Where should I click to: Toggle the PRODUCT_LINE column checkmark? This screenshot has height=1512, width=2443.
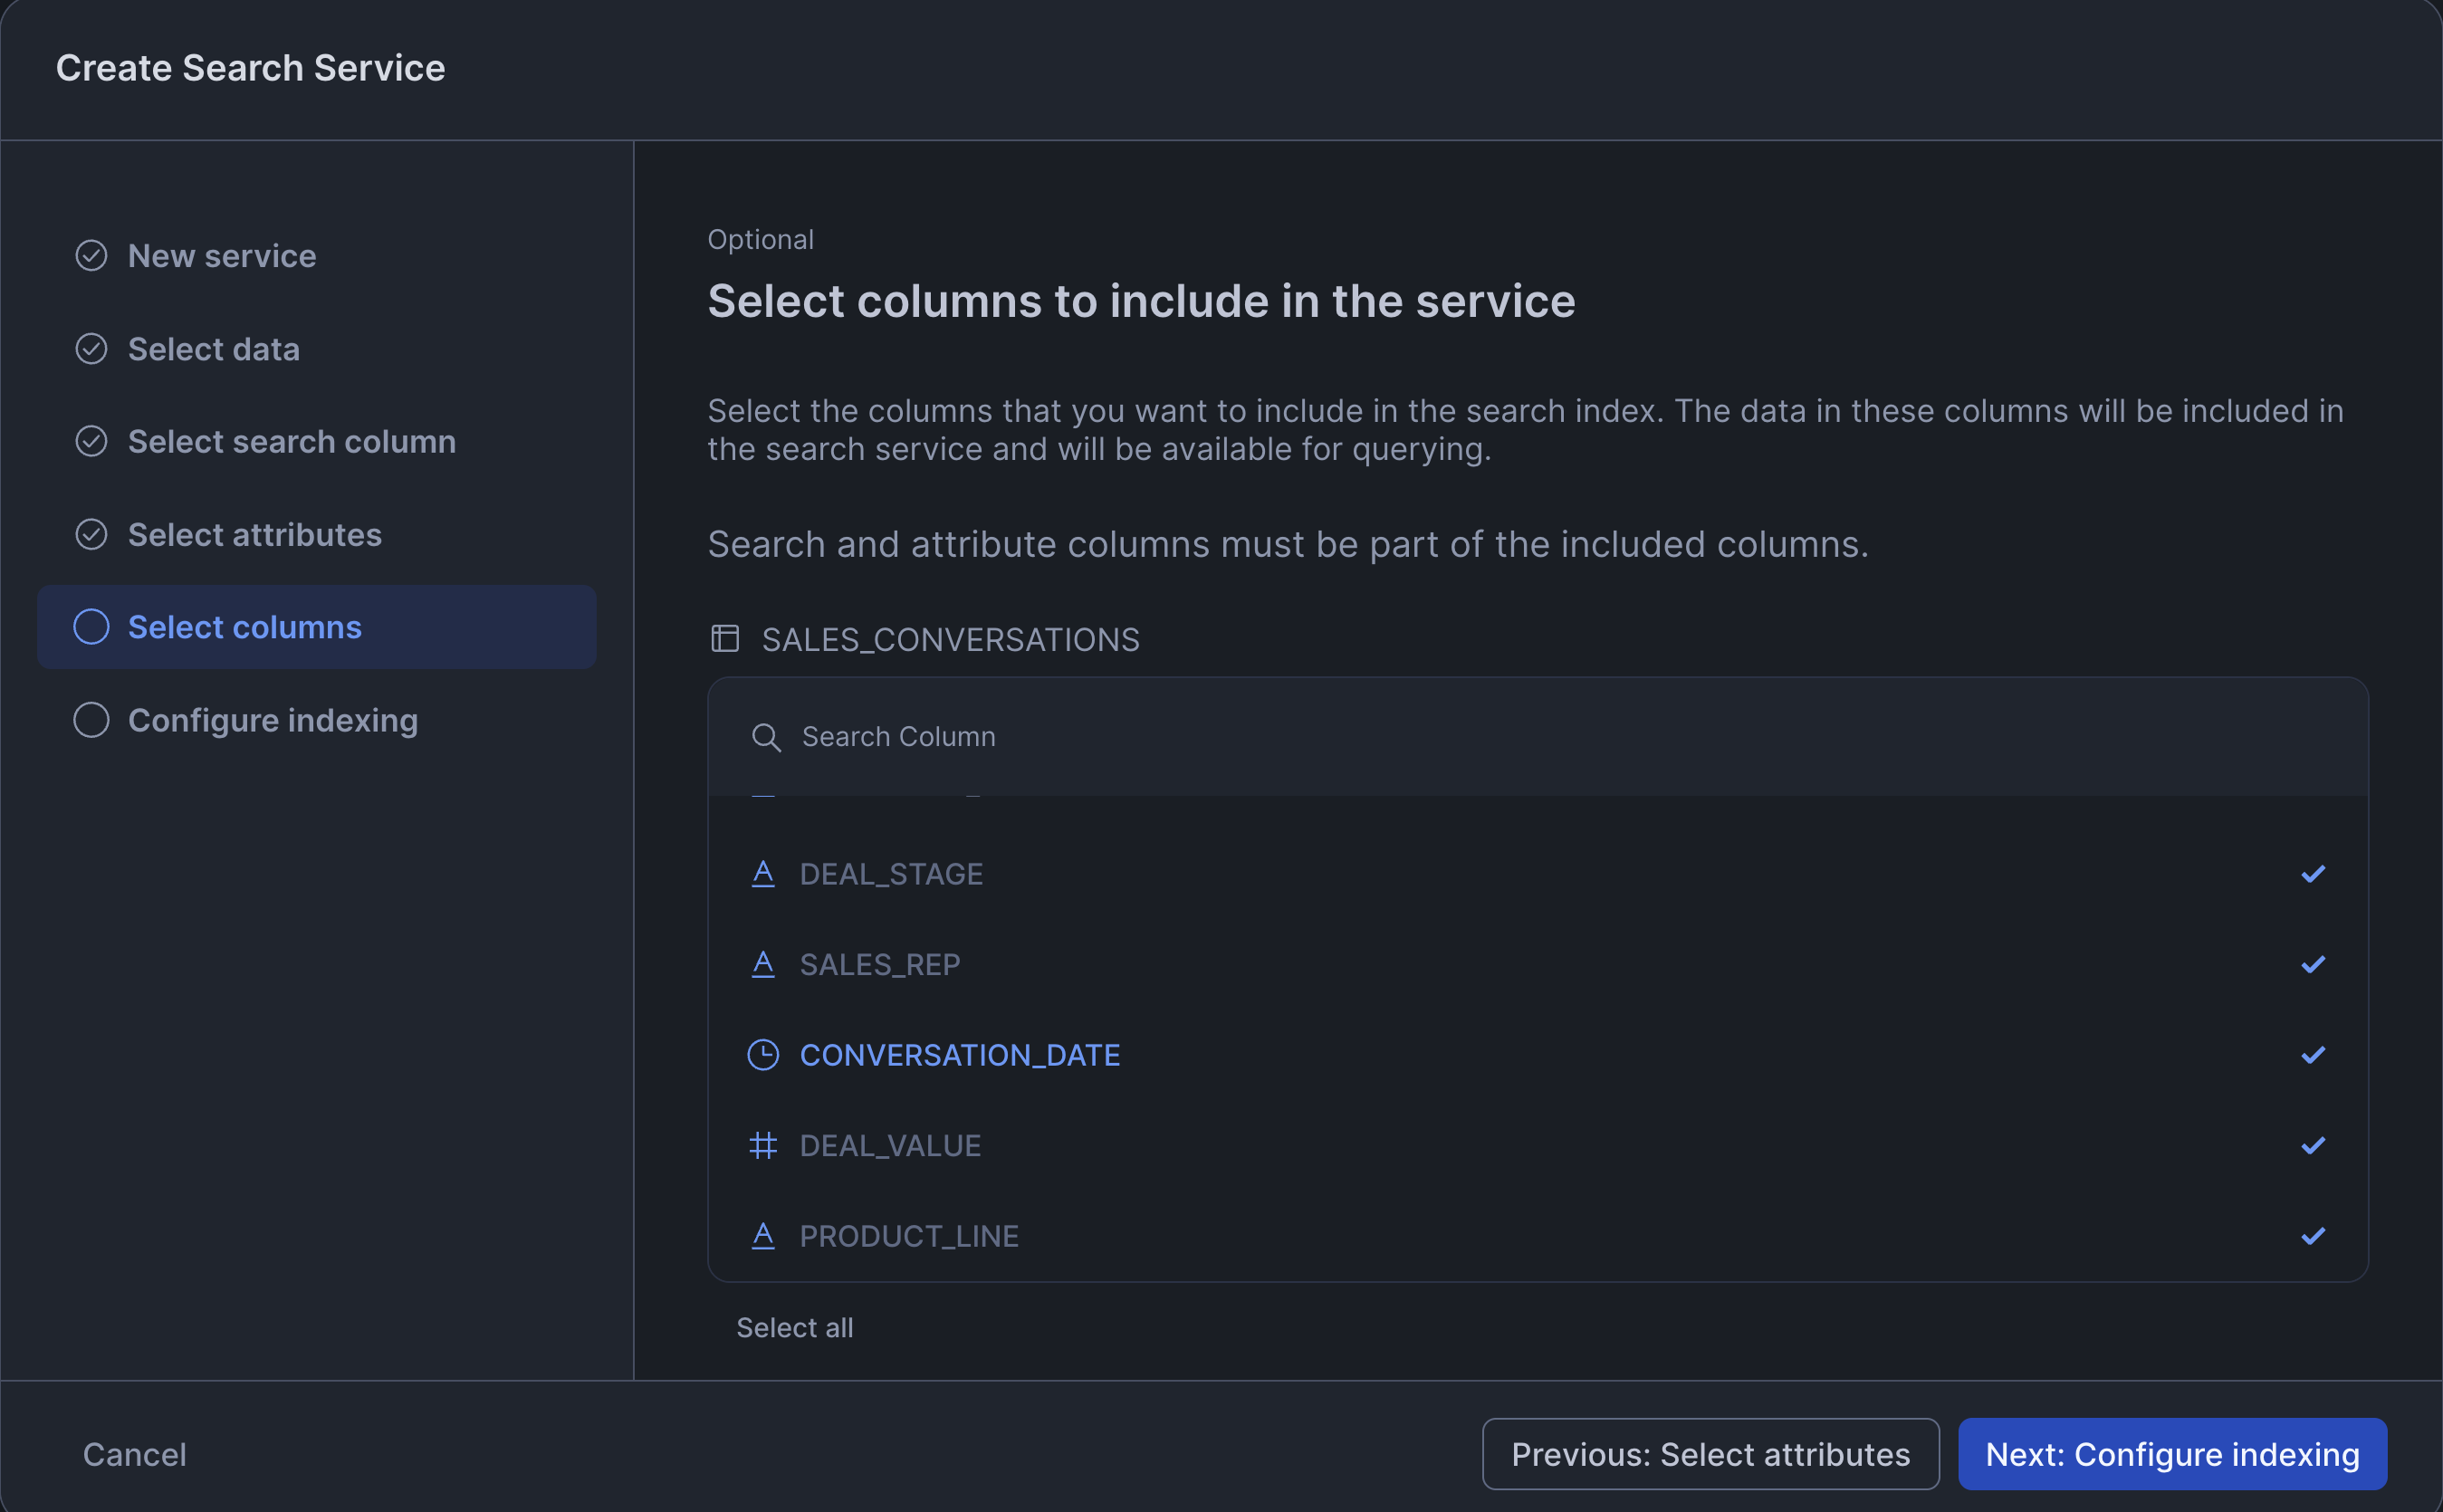point(2312,1236)
